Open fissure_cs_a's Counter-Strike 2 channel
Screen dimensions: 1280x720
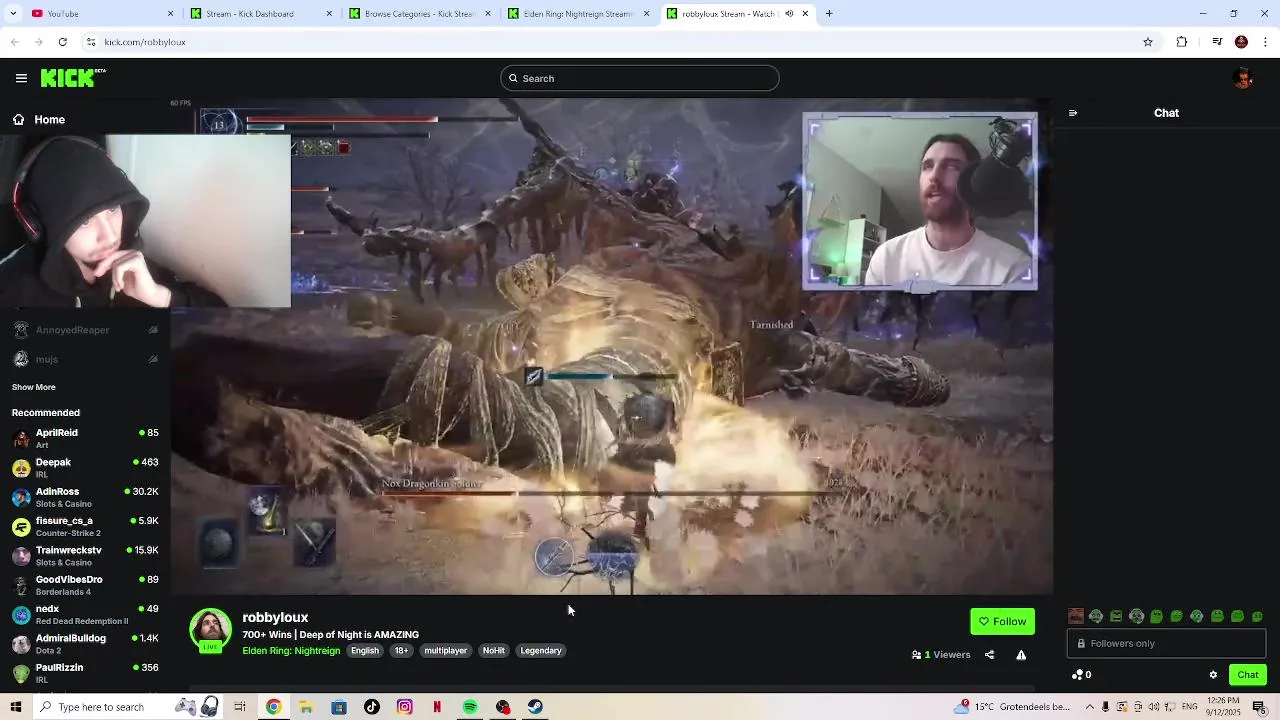85,526
